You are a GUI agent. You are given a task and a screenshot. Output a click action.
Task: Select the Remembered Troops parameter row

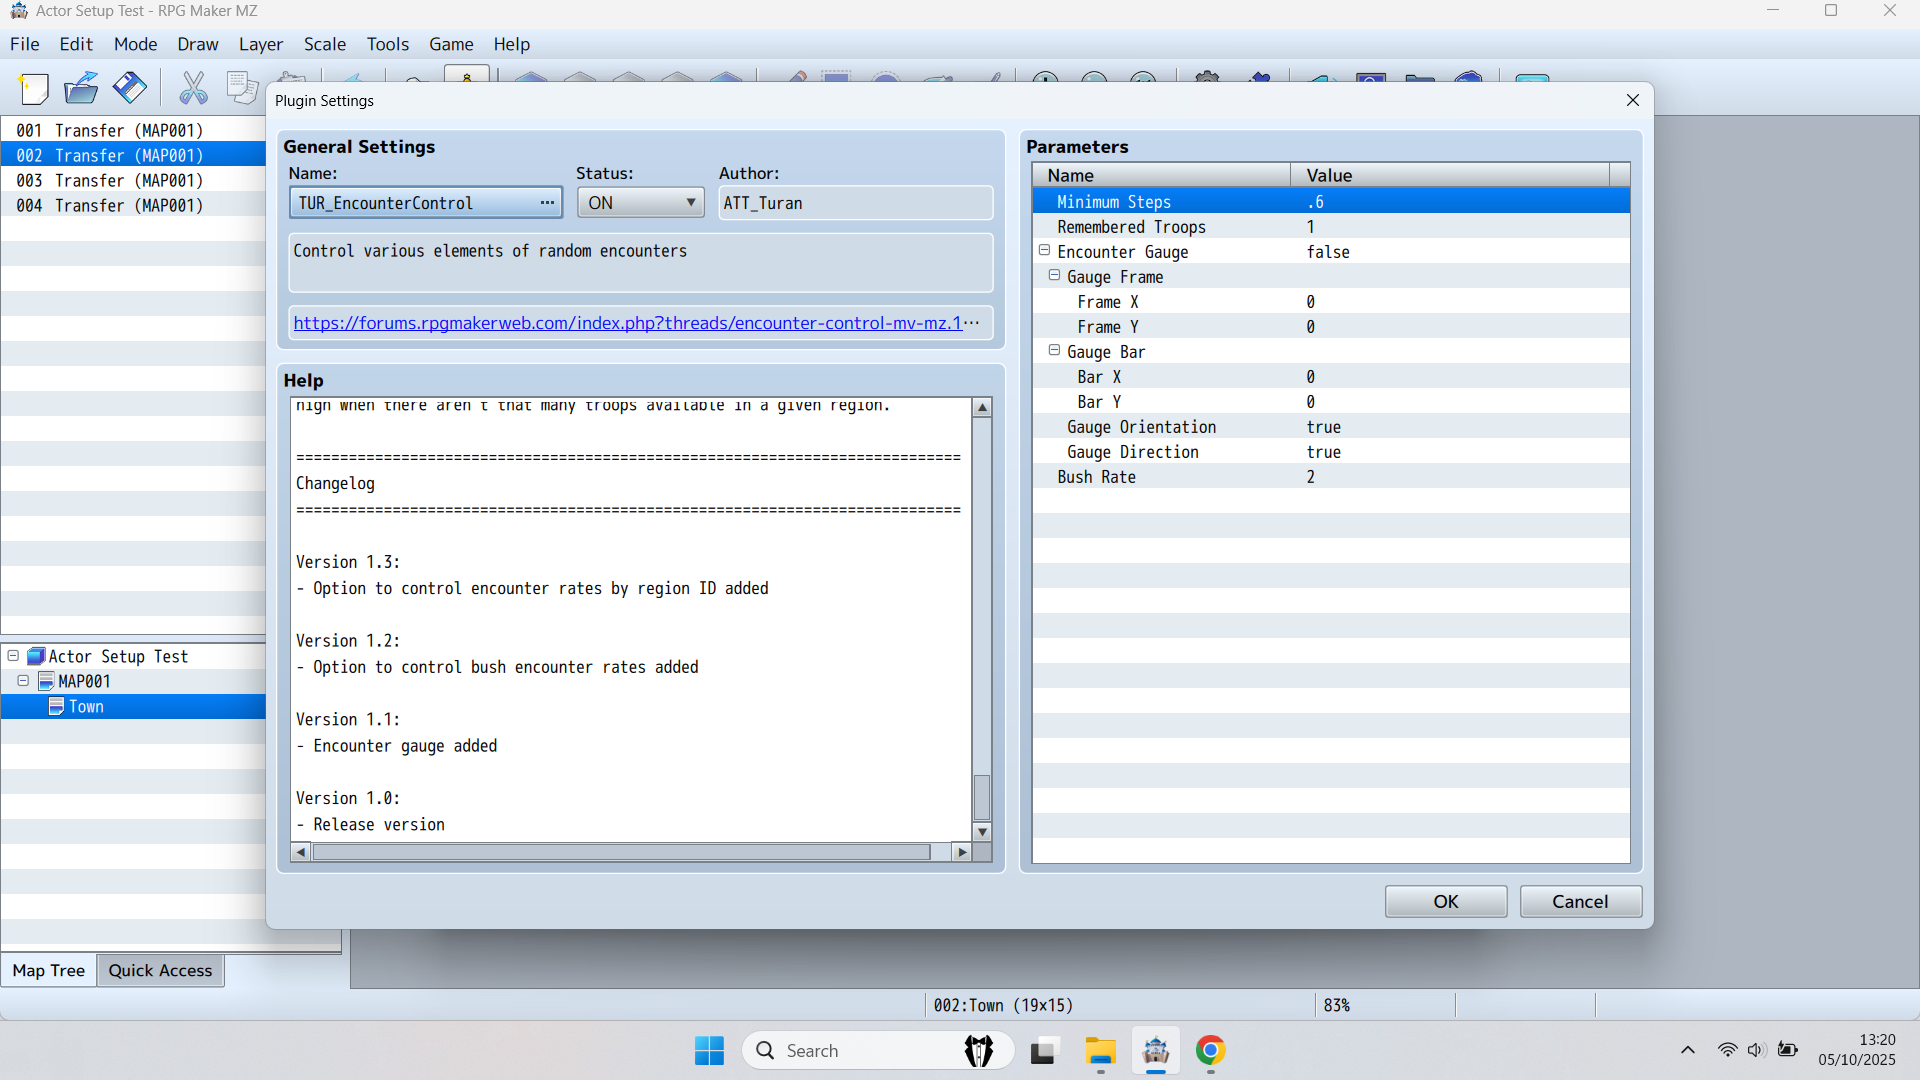click(1331, 227)
